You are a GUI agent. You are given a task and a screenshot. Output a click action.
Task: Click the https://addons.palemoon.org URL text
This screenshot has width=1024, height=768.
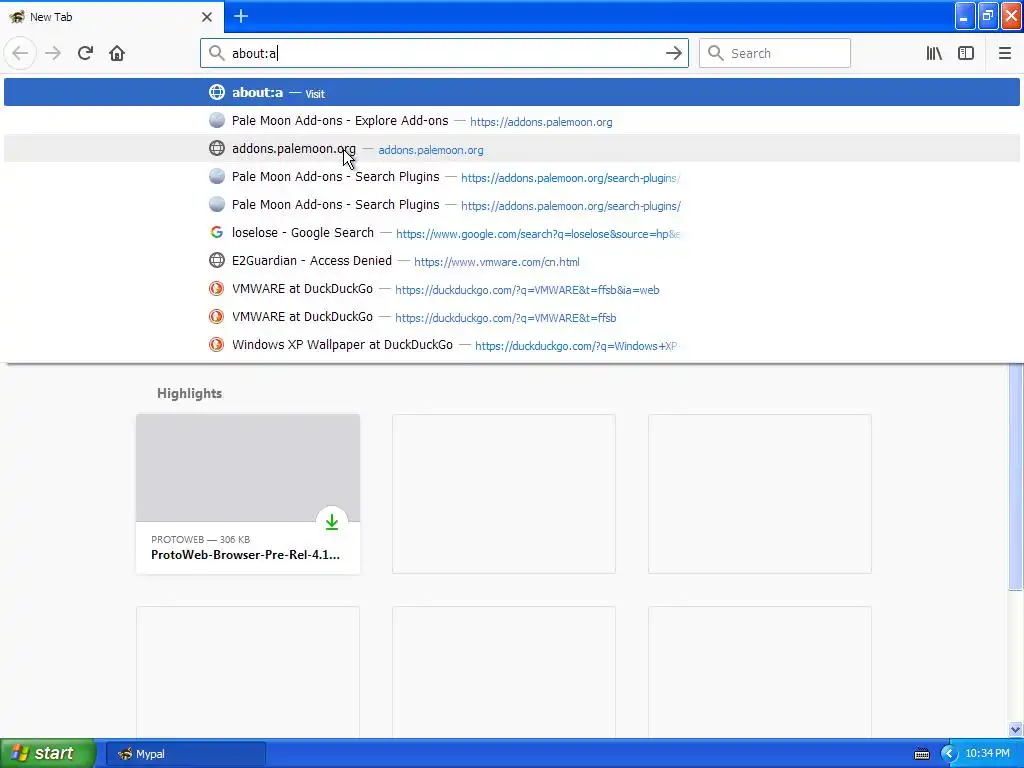pos(541,122)
